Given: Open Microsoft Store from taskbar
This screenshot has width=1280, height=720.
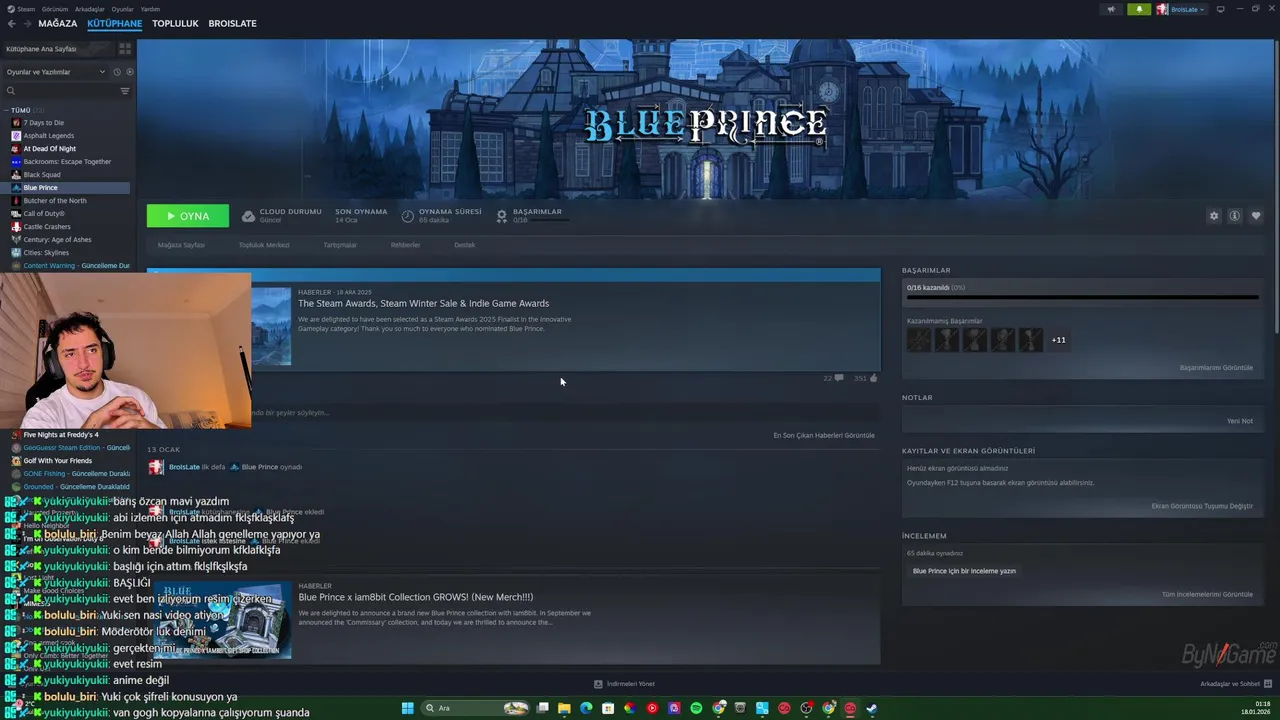Looking at the screenshot, I should pyautogui.click(x=608, y=708).
